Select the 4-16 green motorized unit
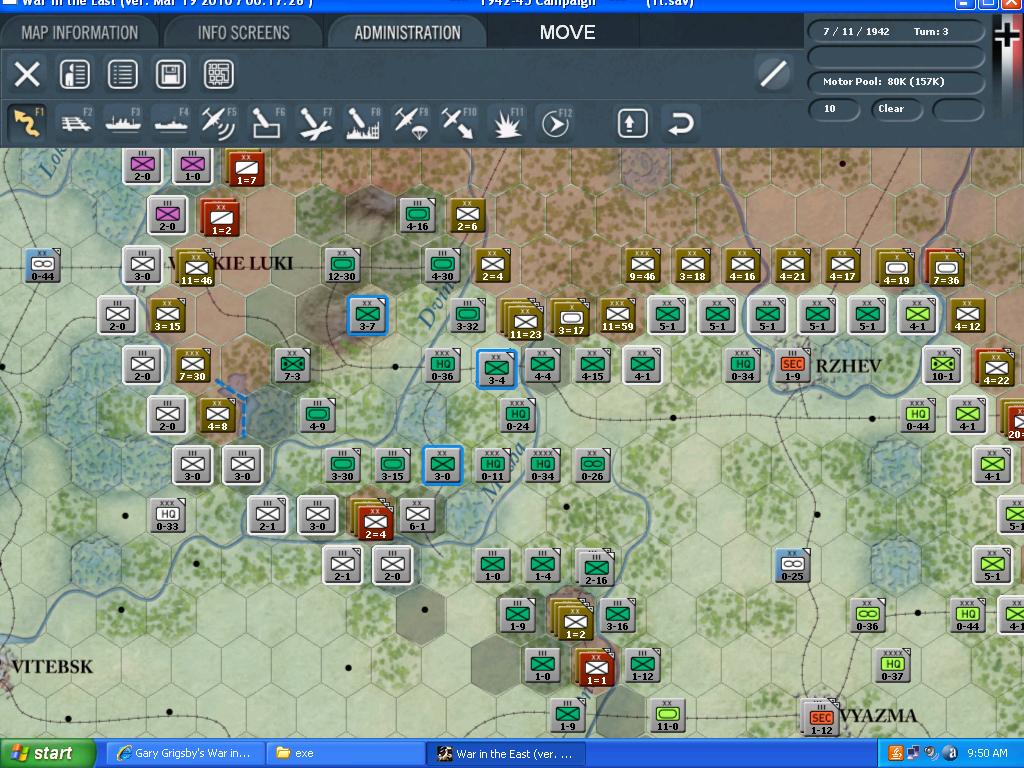Screen dimensions: 1024x768 tap(417, 216)
